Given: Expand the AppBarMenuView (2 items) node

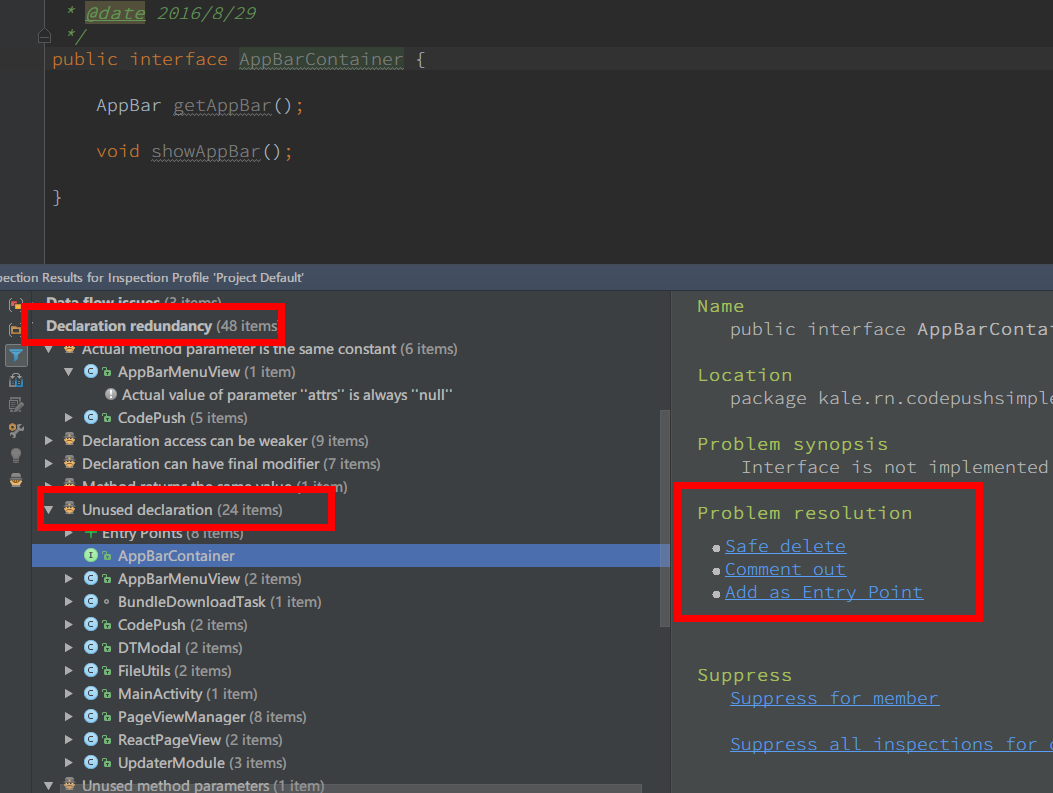Looking at the screenshot, I should tap(68, 579).
